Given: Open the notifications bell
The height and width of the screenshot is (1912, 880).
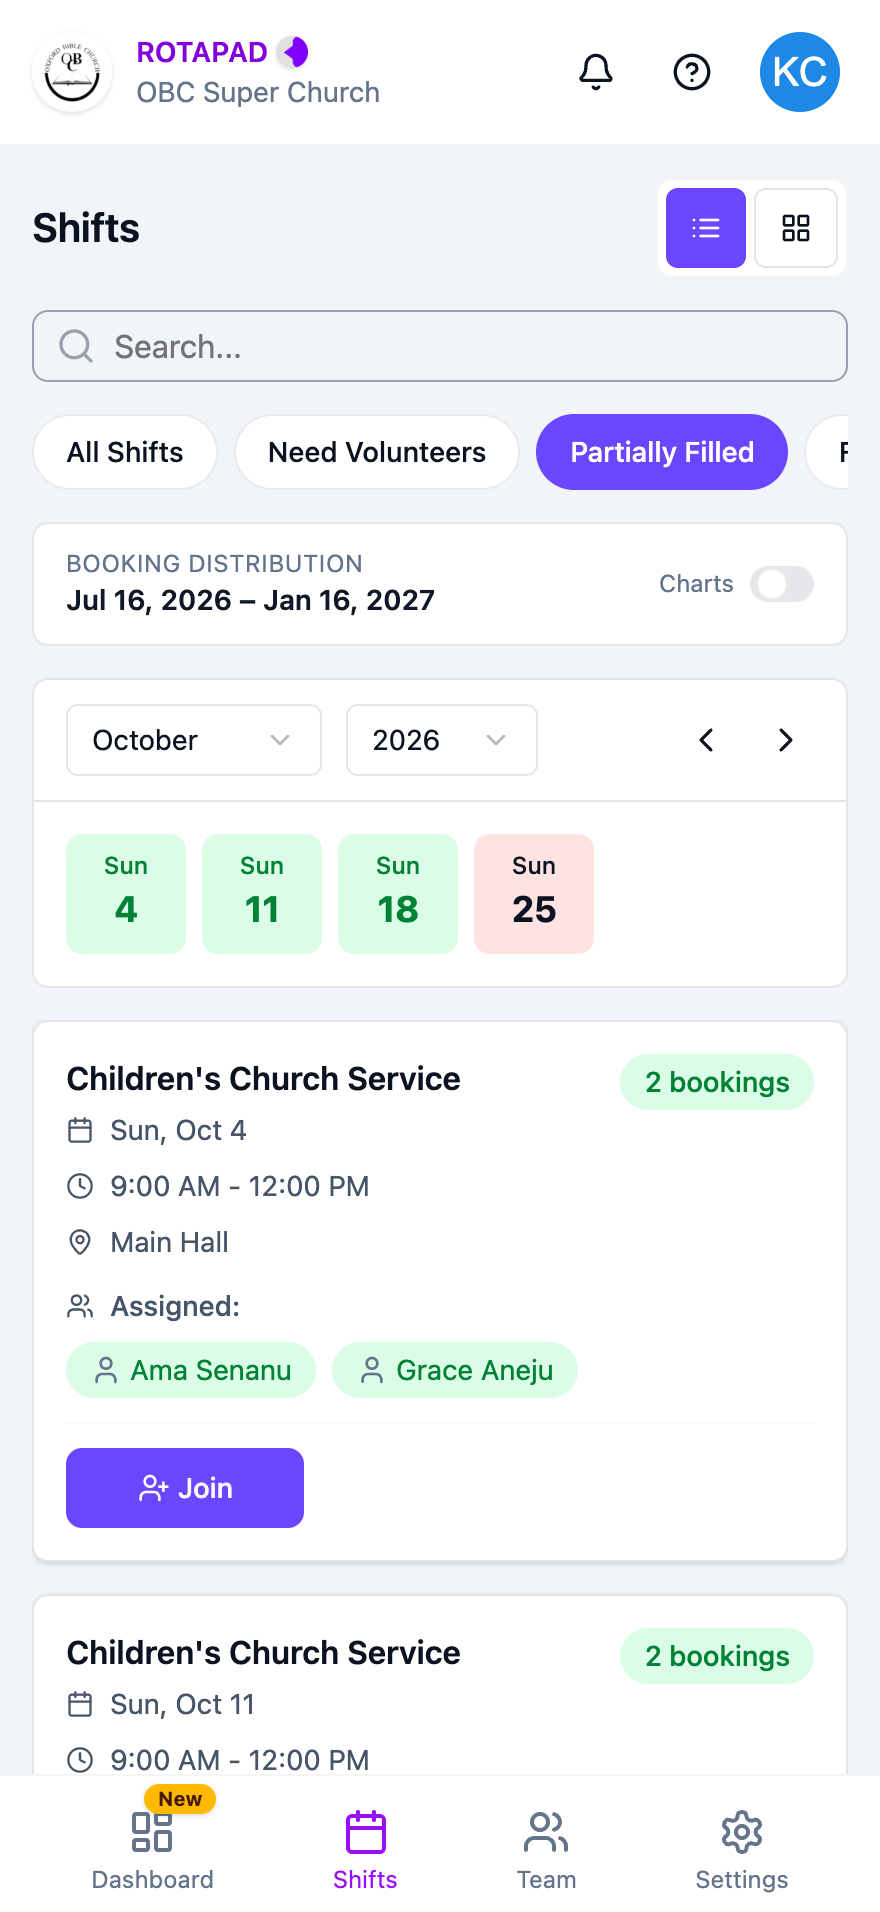Looking at the screenshot, I should pos(596,72).
